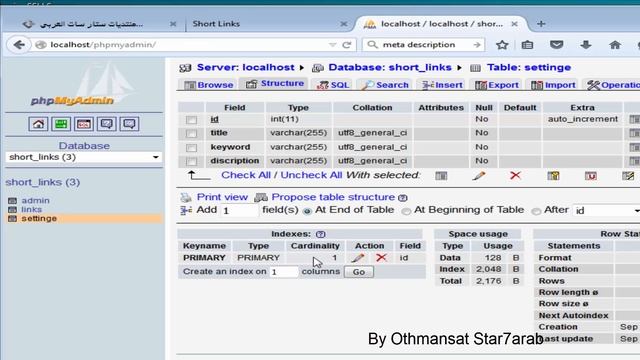Reload the page with refresh icon

click(347, 45)
